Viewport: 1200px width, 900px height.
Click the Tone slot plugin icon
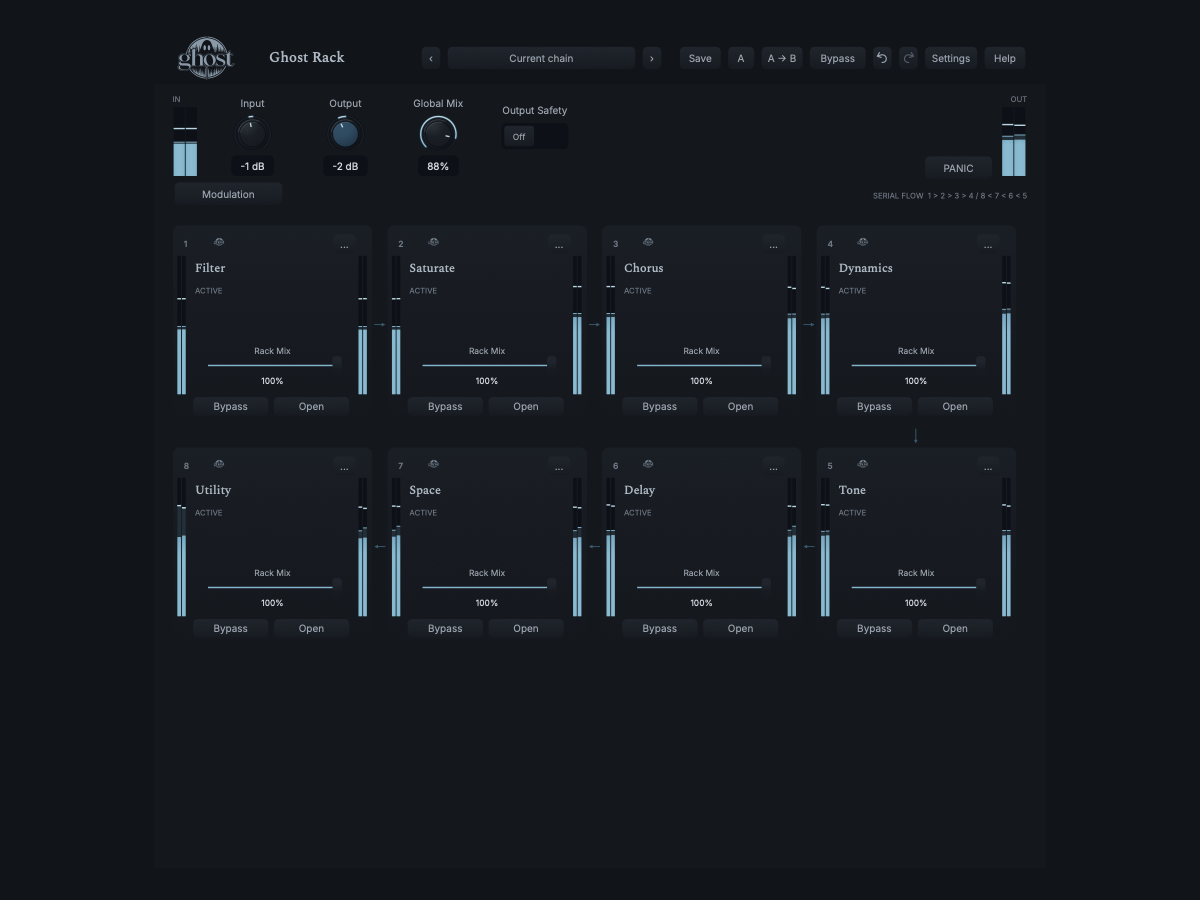(862, 464)
